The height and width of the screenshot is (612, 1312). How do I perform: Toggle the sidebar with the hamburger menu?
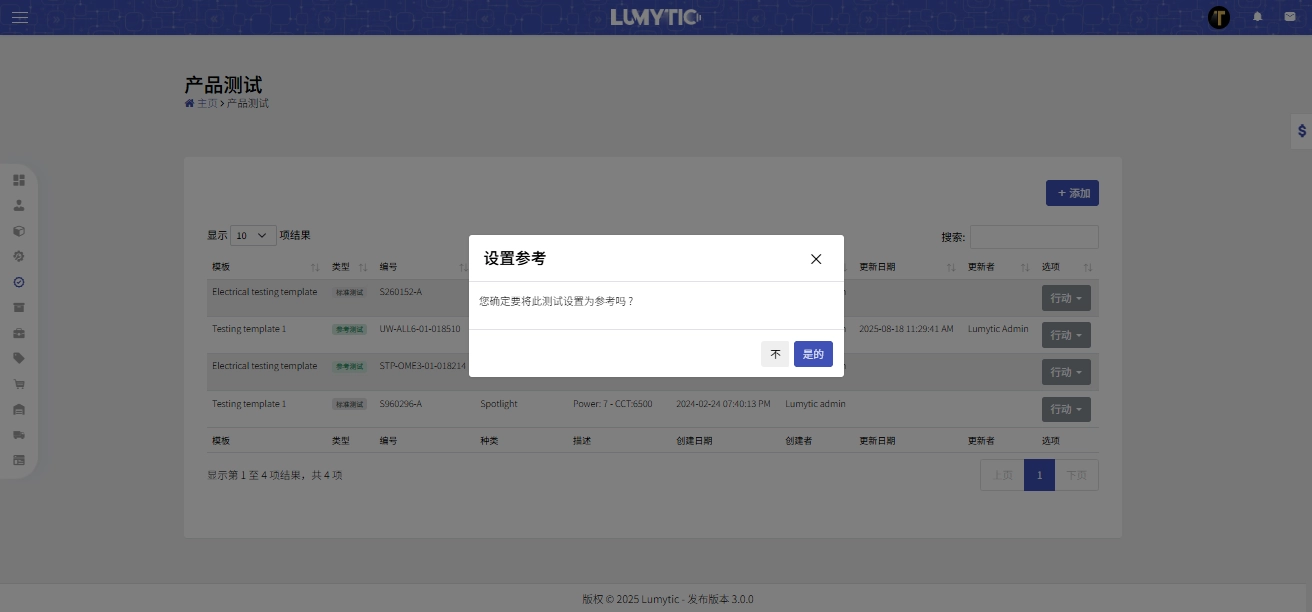coord(19,16)
